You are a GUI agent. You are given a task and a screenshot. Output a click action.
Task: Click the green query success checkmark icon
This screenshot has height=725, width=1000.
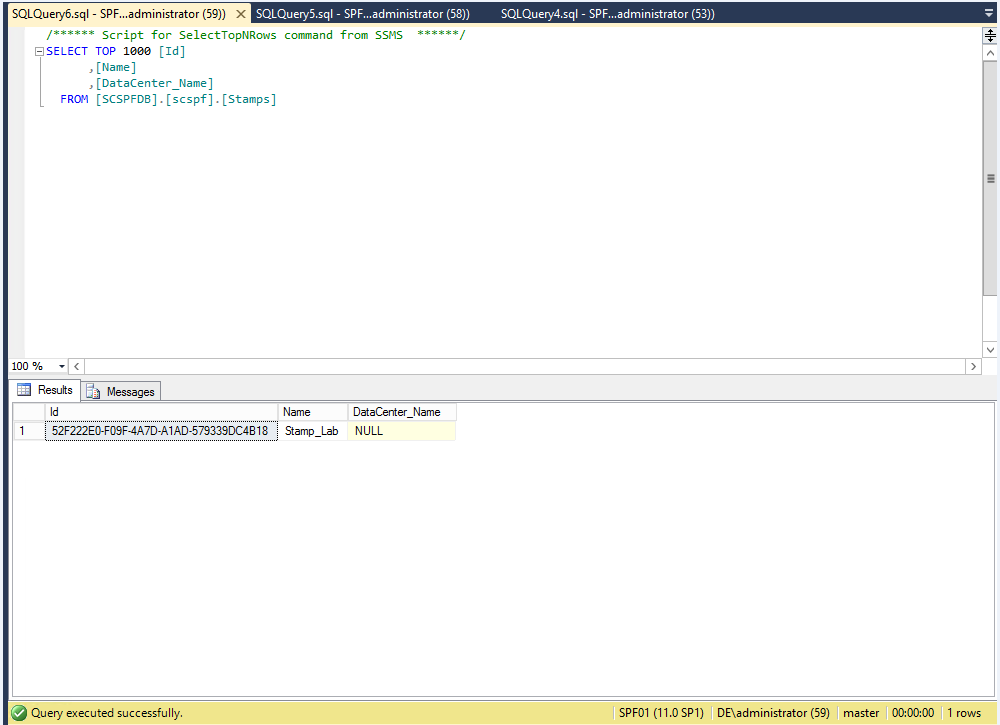[19, 713]
